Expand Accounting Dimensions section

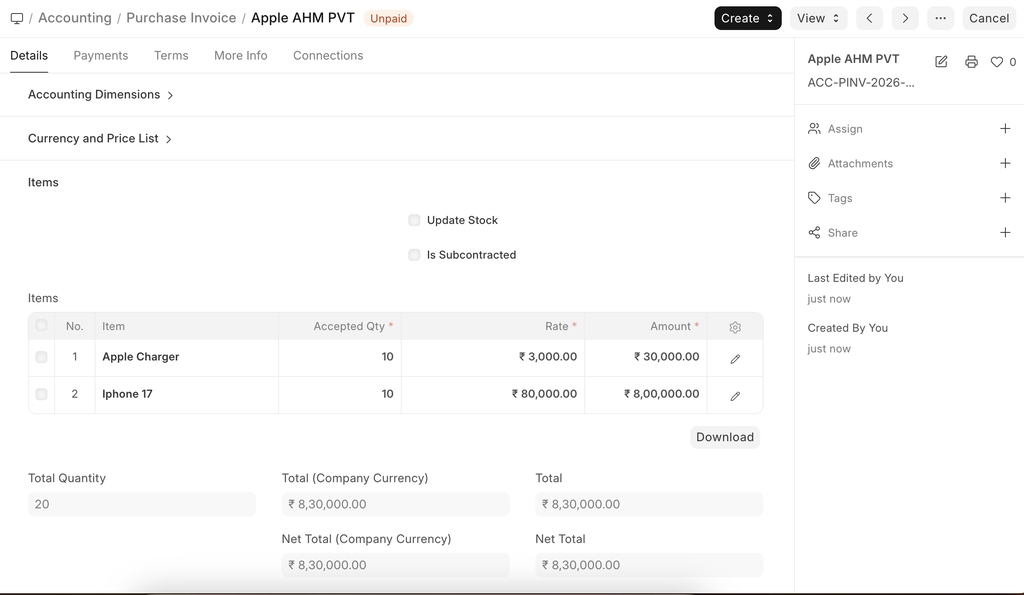(100, 95)
